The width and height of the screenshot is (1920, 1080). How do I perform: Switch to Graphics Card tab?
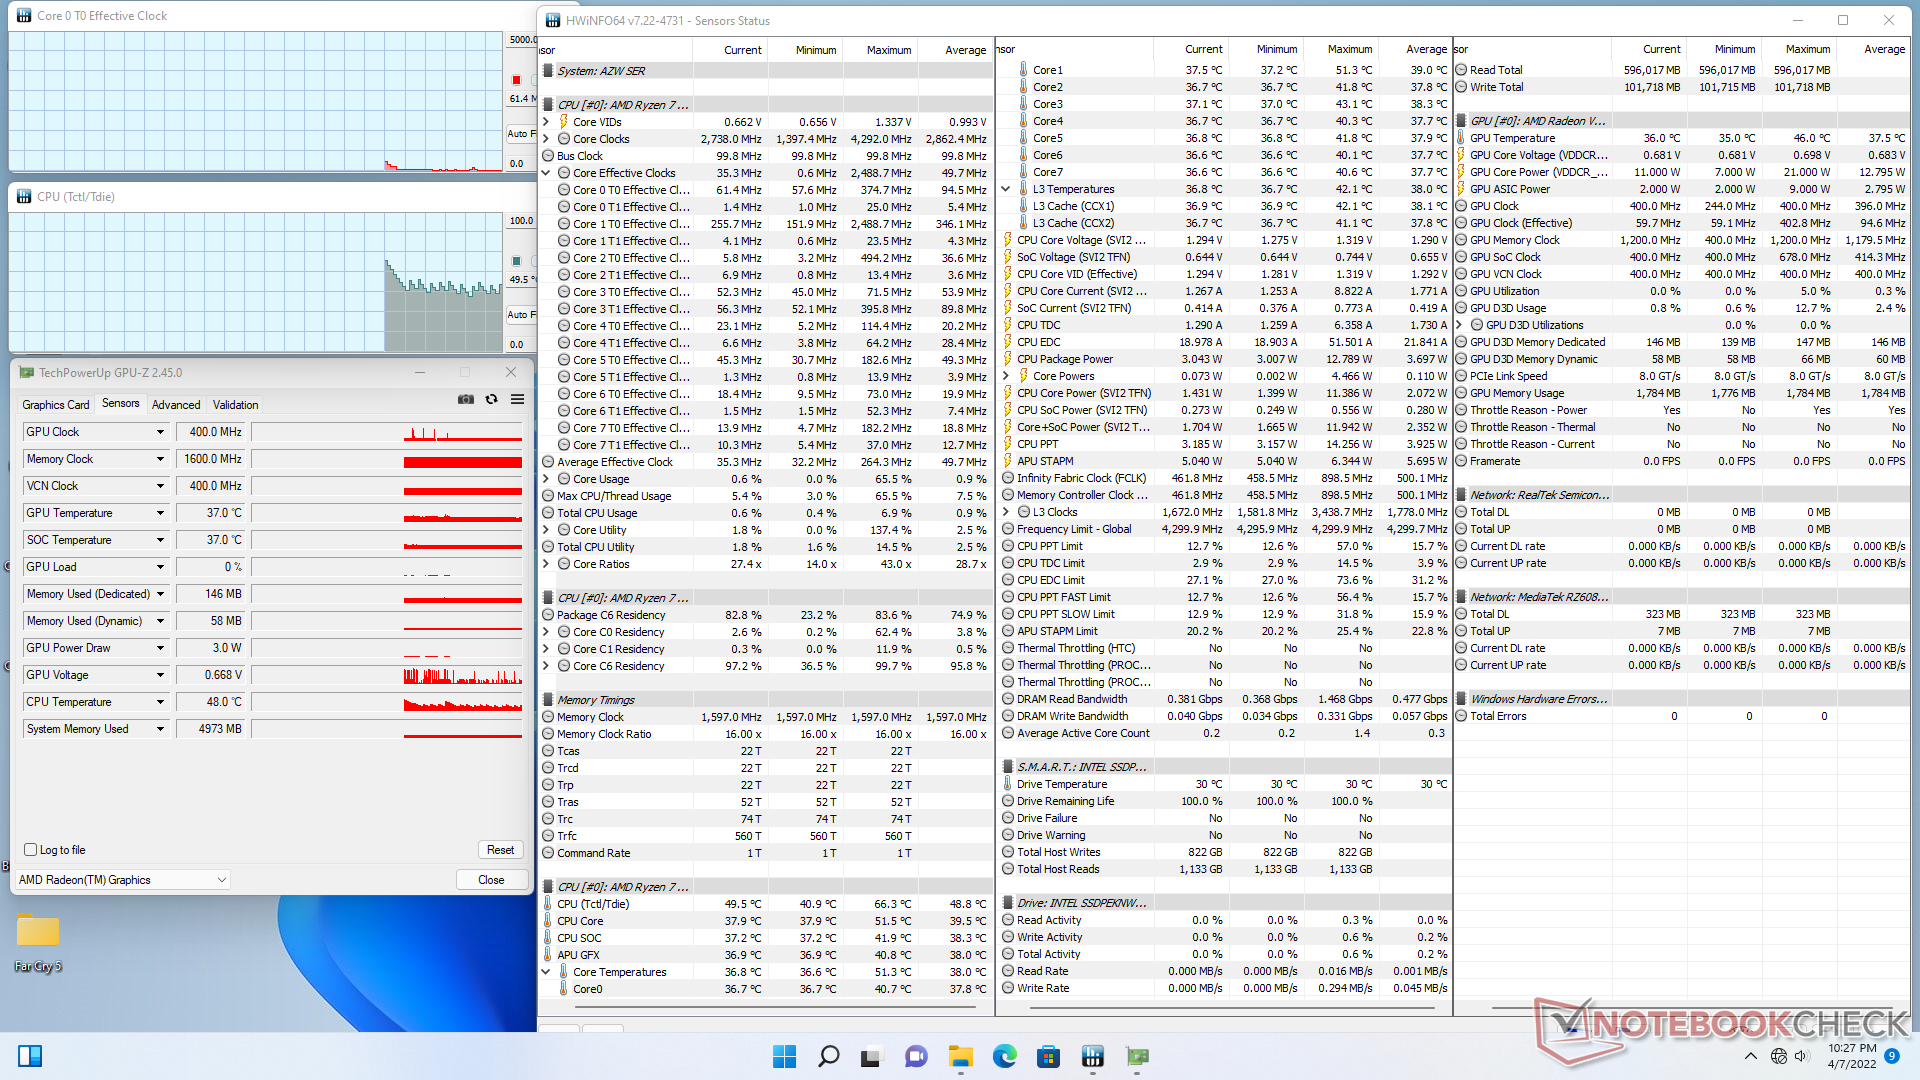[x=56, y=405]
